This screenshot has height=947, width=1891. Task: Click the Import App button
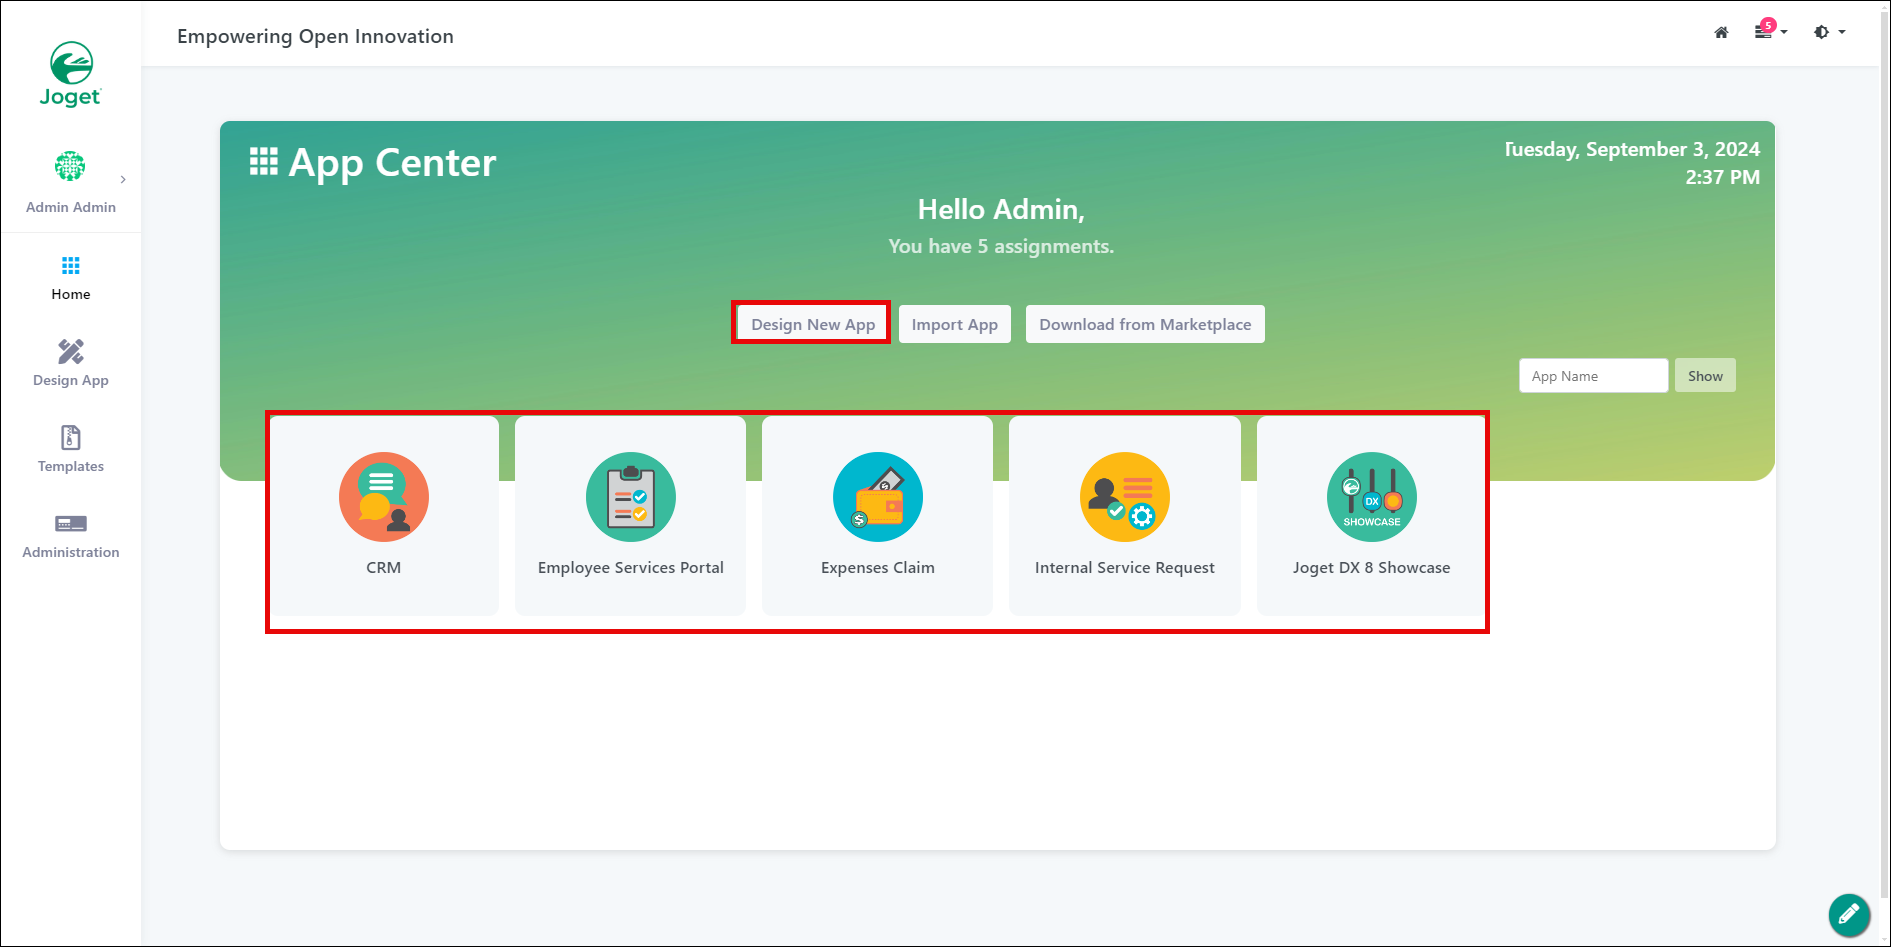tap(955, 324)
